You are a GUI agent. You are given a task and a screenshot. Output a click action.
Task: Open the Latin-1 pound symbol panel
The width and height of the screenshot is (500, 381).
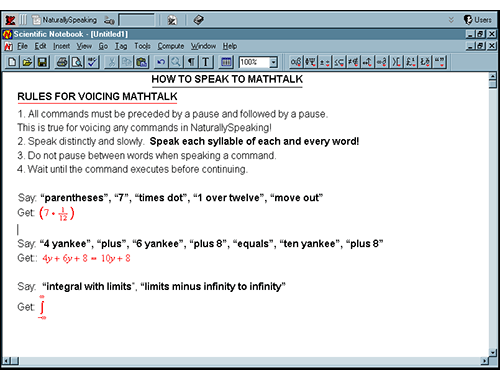click(411, 62)
